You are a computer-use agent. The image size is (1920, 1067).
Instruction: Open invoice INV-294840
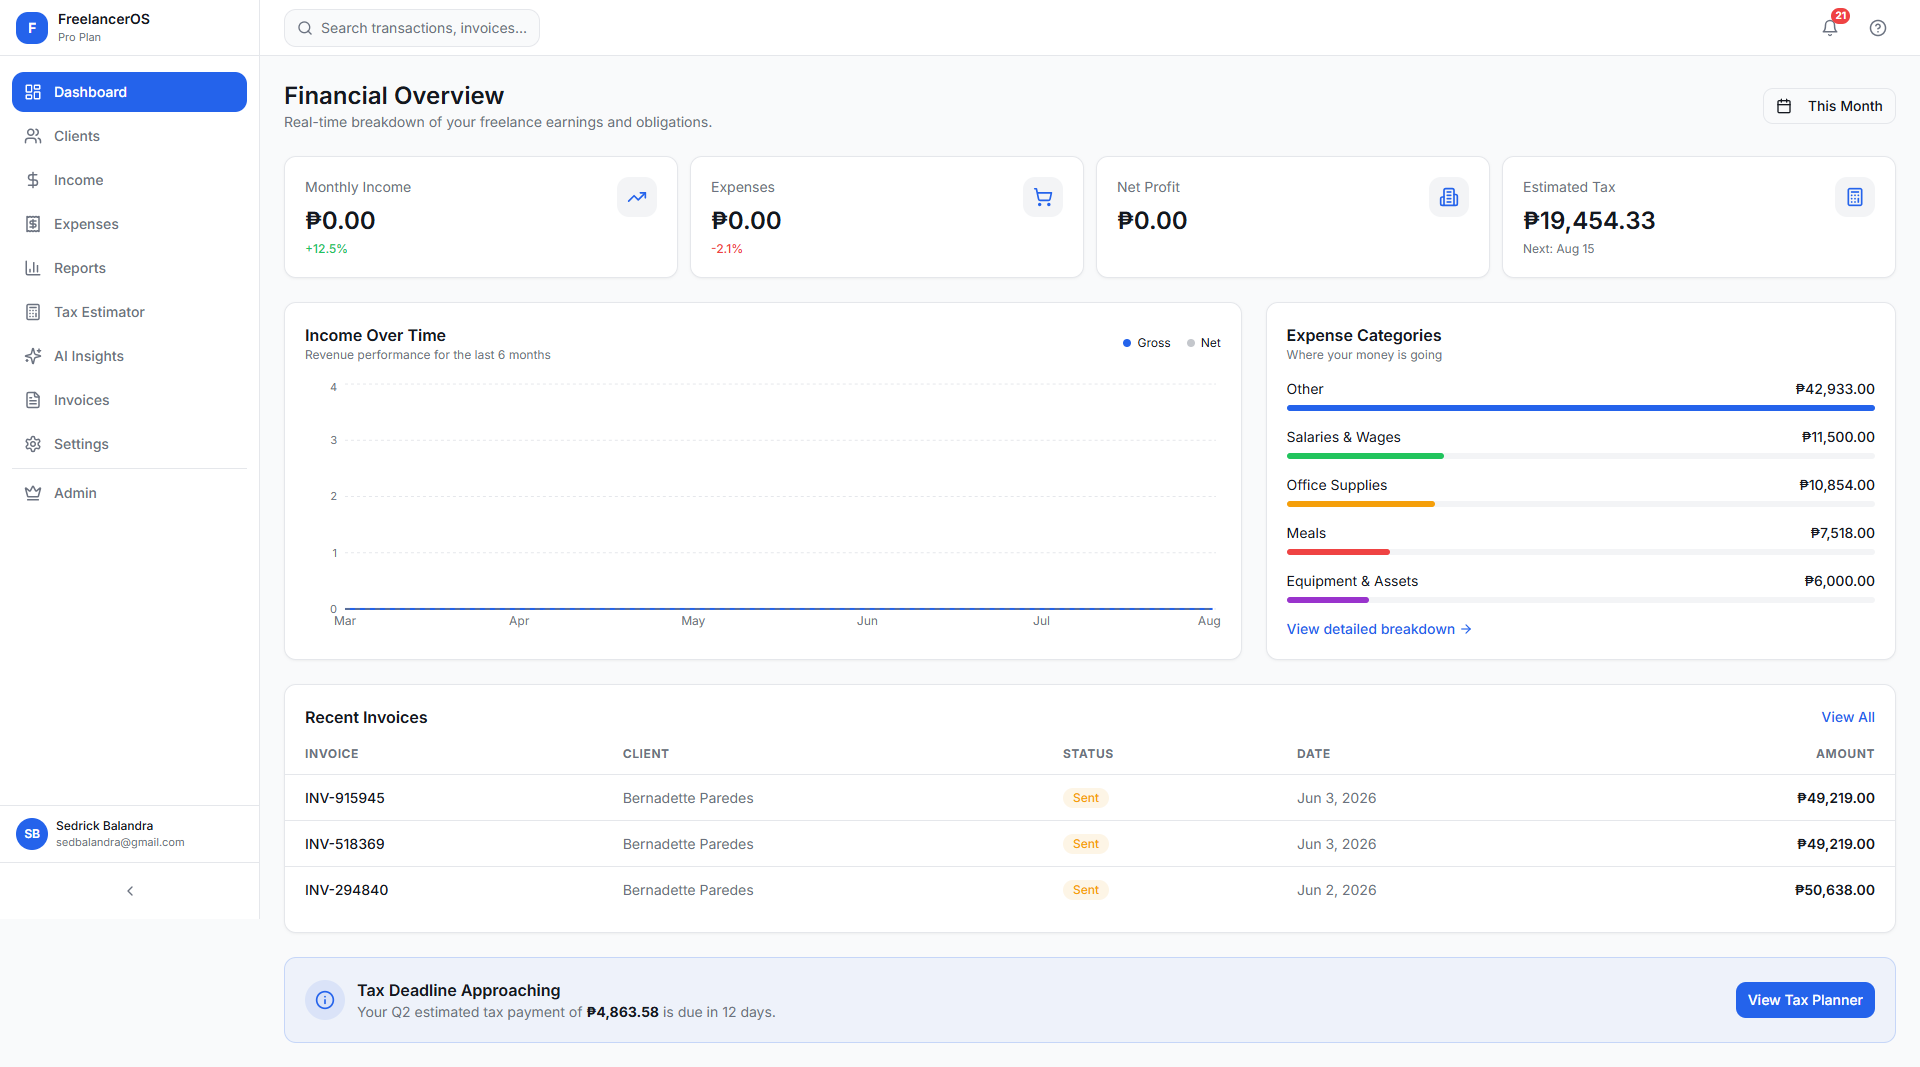click(x=346, y=890)
